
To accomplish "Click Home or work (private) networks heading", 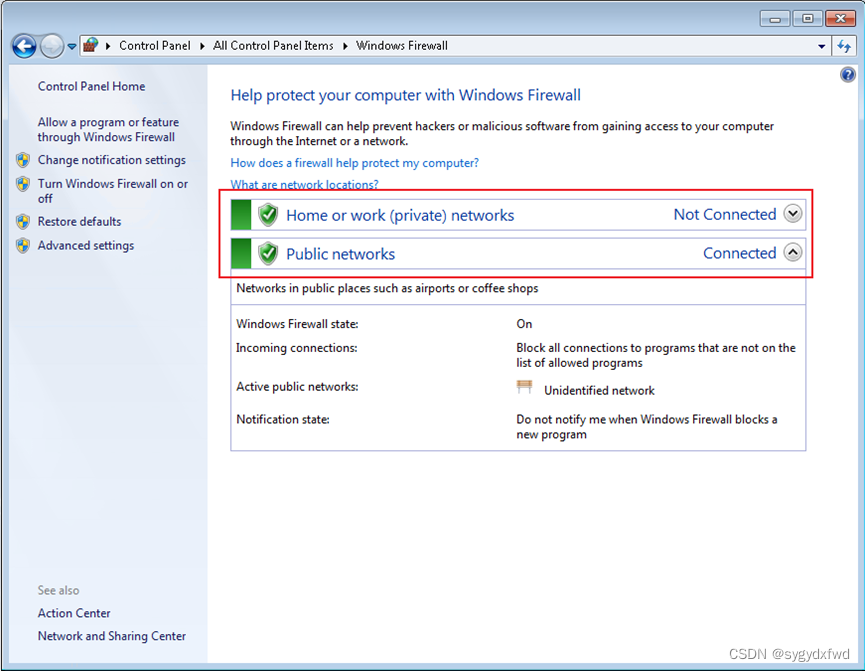I will click(400, 215).
